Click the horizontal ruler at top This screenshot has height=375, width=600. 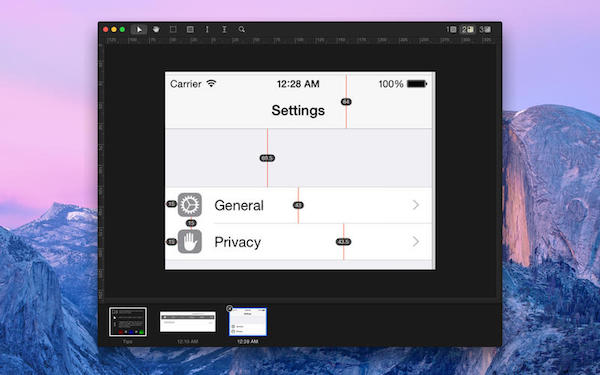[300, 40]
